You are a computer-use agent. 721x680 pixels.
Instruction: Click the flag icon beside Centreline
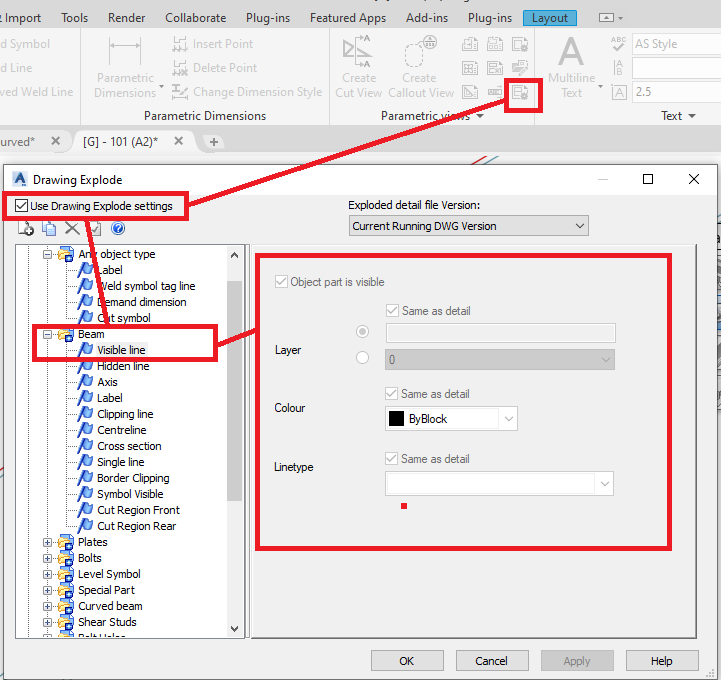pyautogui.click(x=85, y=430)
